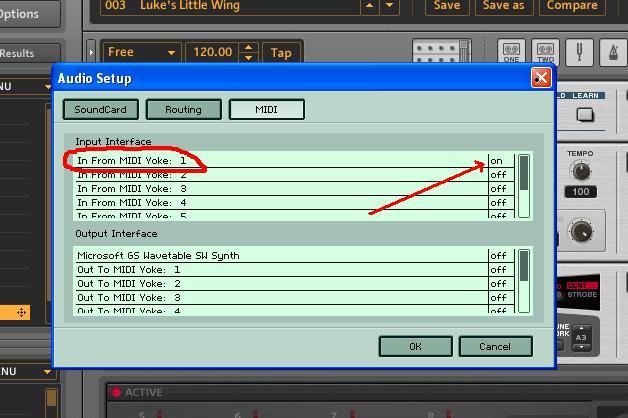Image resolution: width=628 pixels, height=418 pixels.
Task: Select the MIDI tab
Action: coord(266,109)
